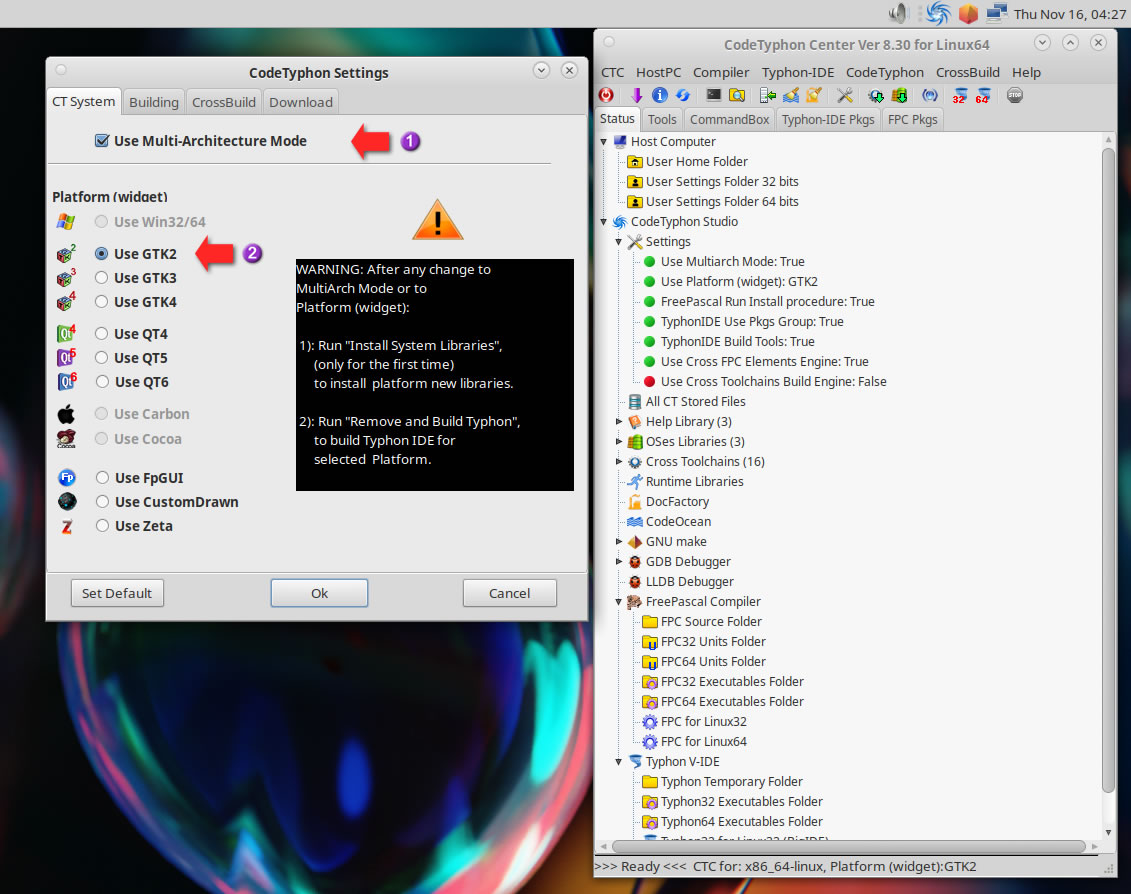Image resolution: width=1131 pixels, height=894 pixels.
Task: Click the blue info icon in toolbar
Action: (659, 96)
